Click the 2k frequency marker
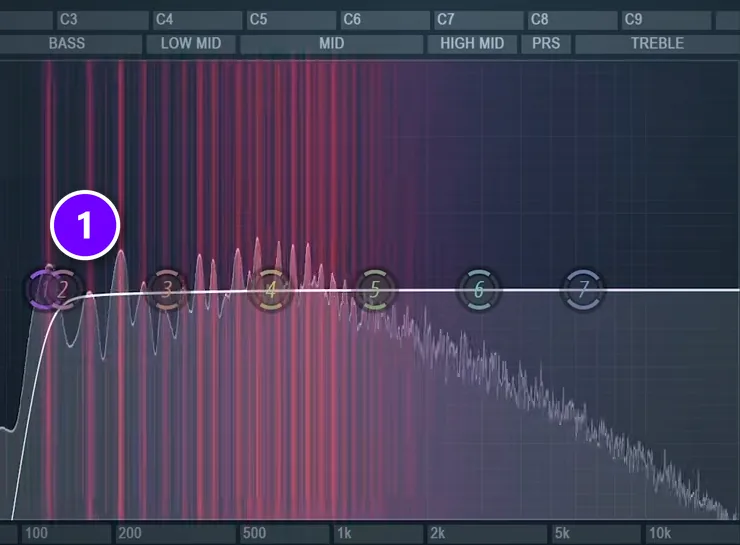The image size is (740, 545). point(437,533)
